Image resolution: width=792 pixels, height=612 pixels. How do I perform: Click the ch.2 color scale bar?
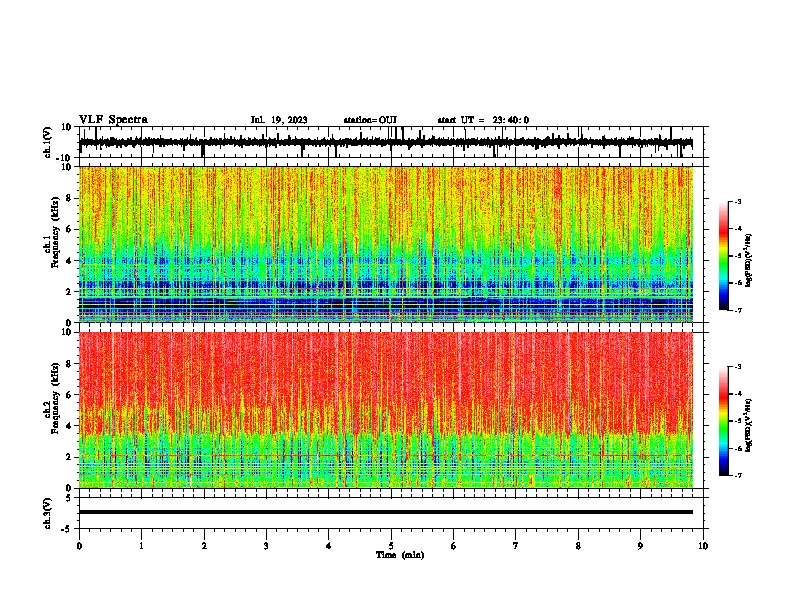tap(724, 421)
